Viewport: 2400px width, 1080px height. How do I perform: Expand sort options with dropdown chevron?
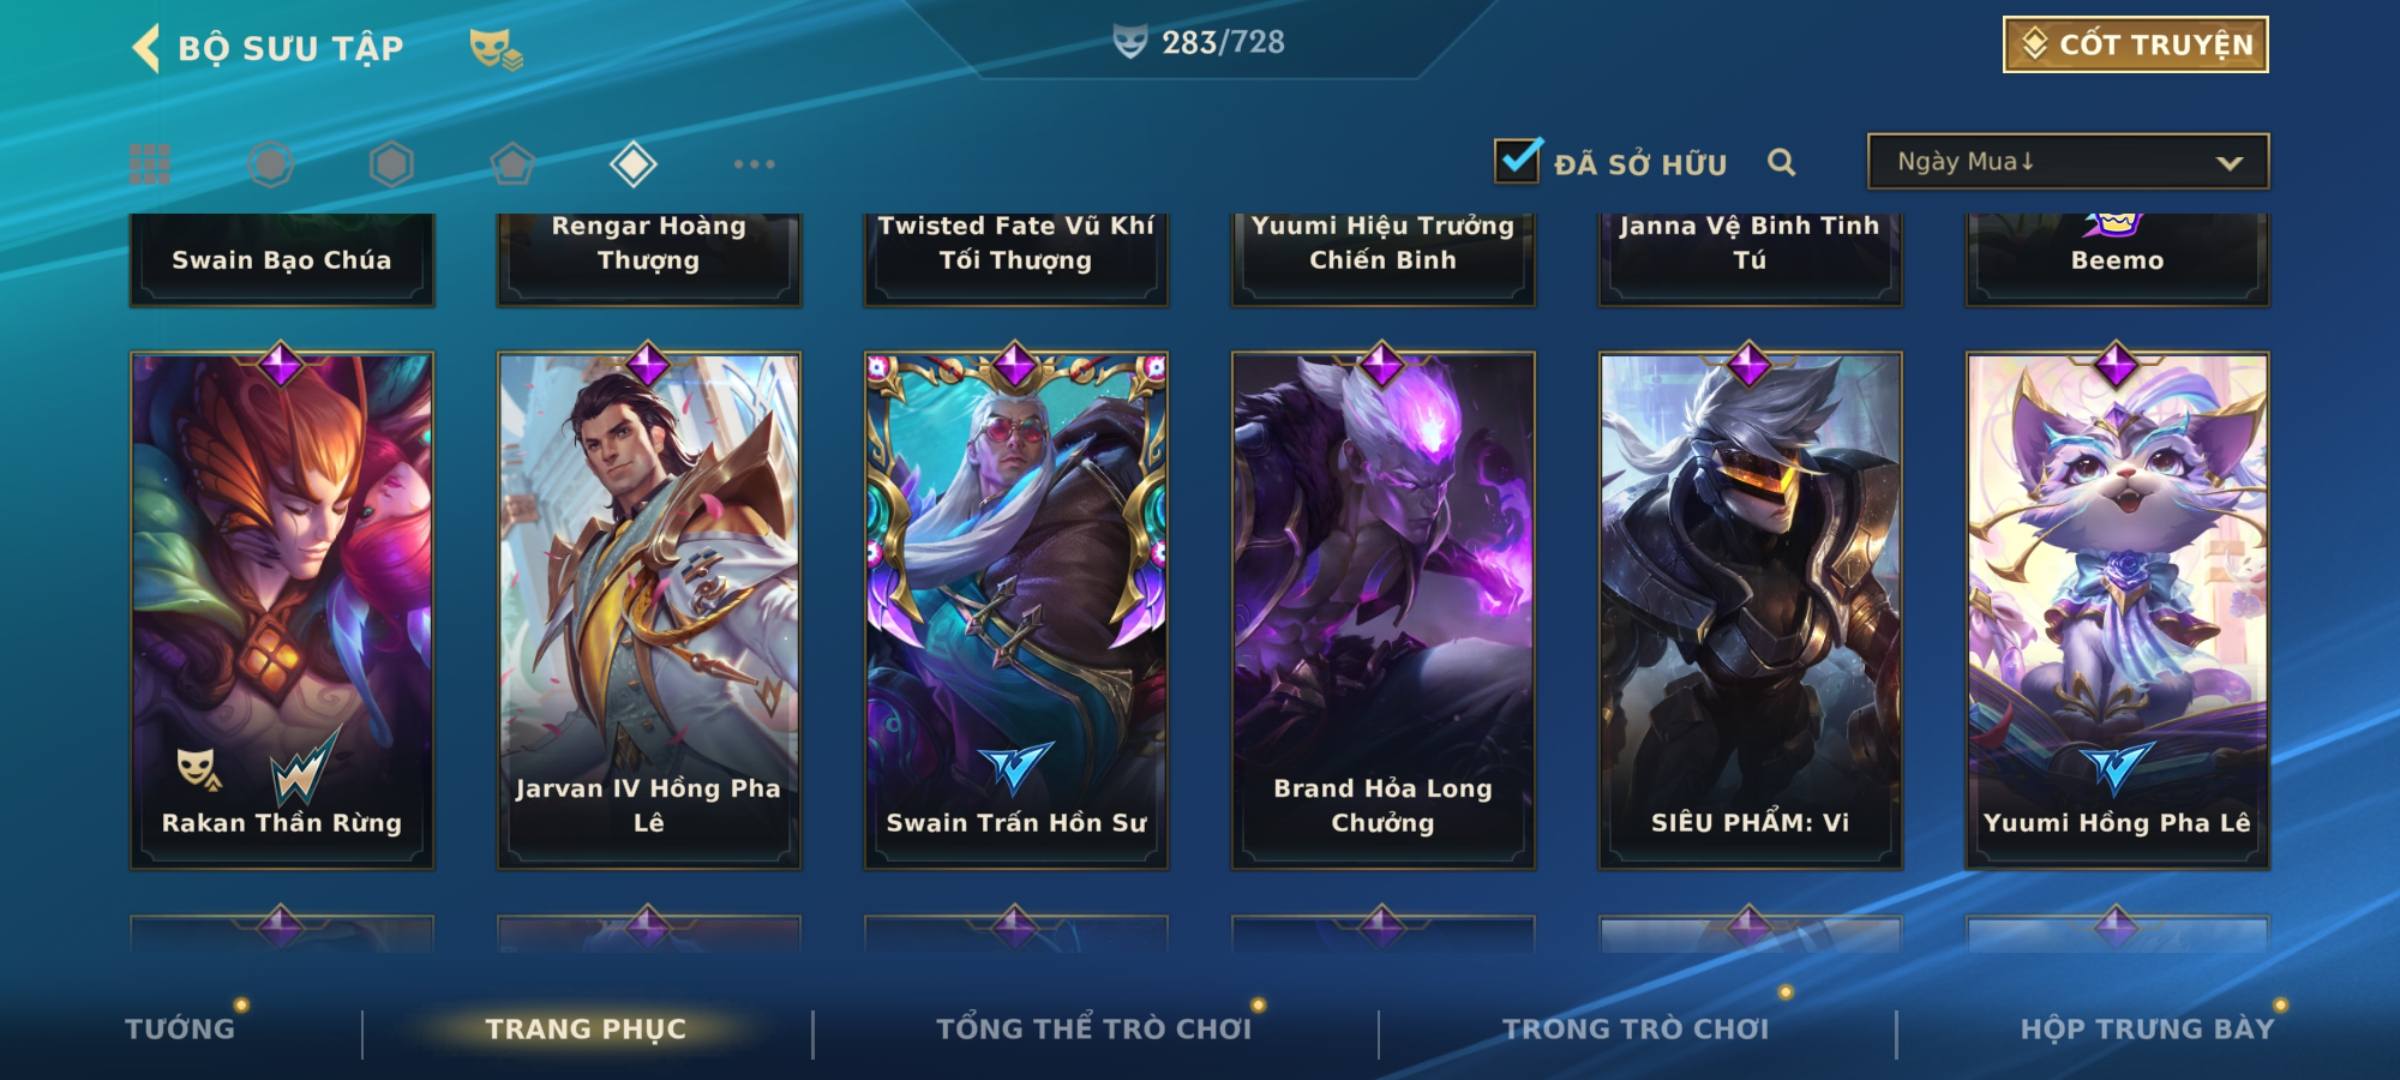coord(2229,163)
